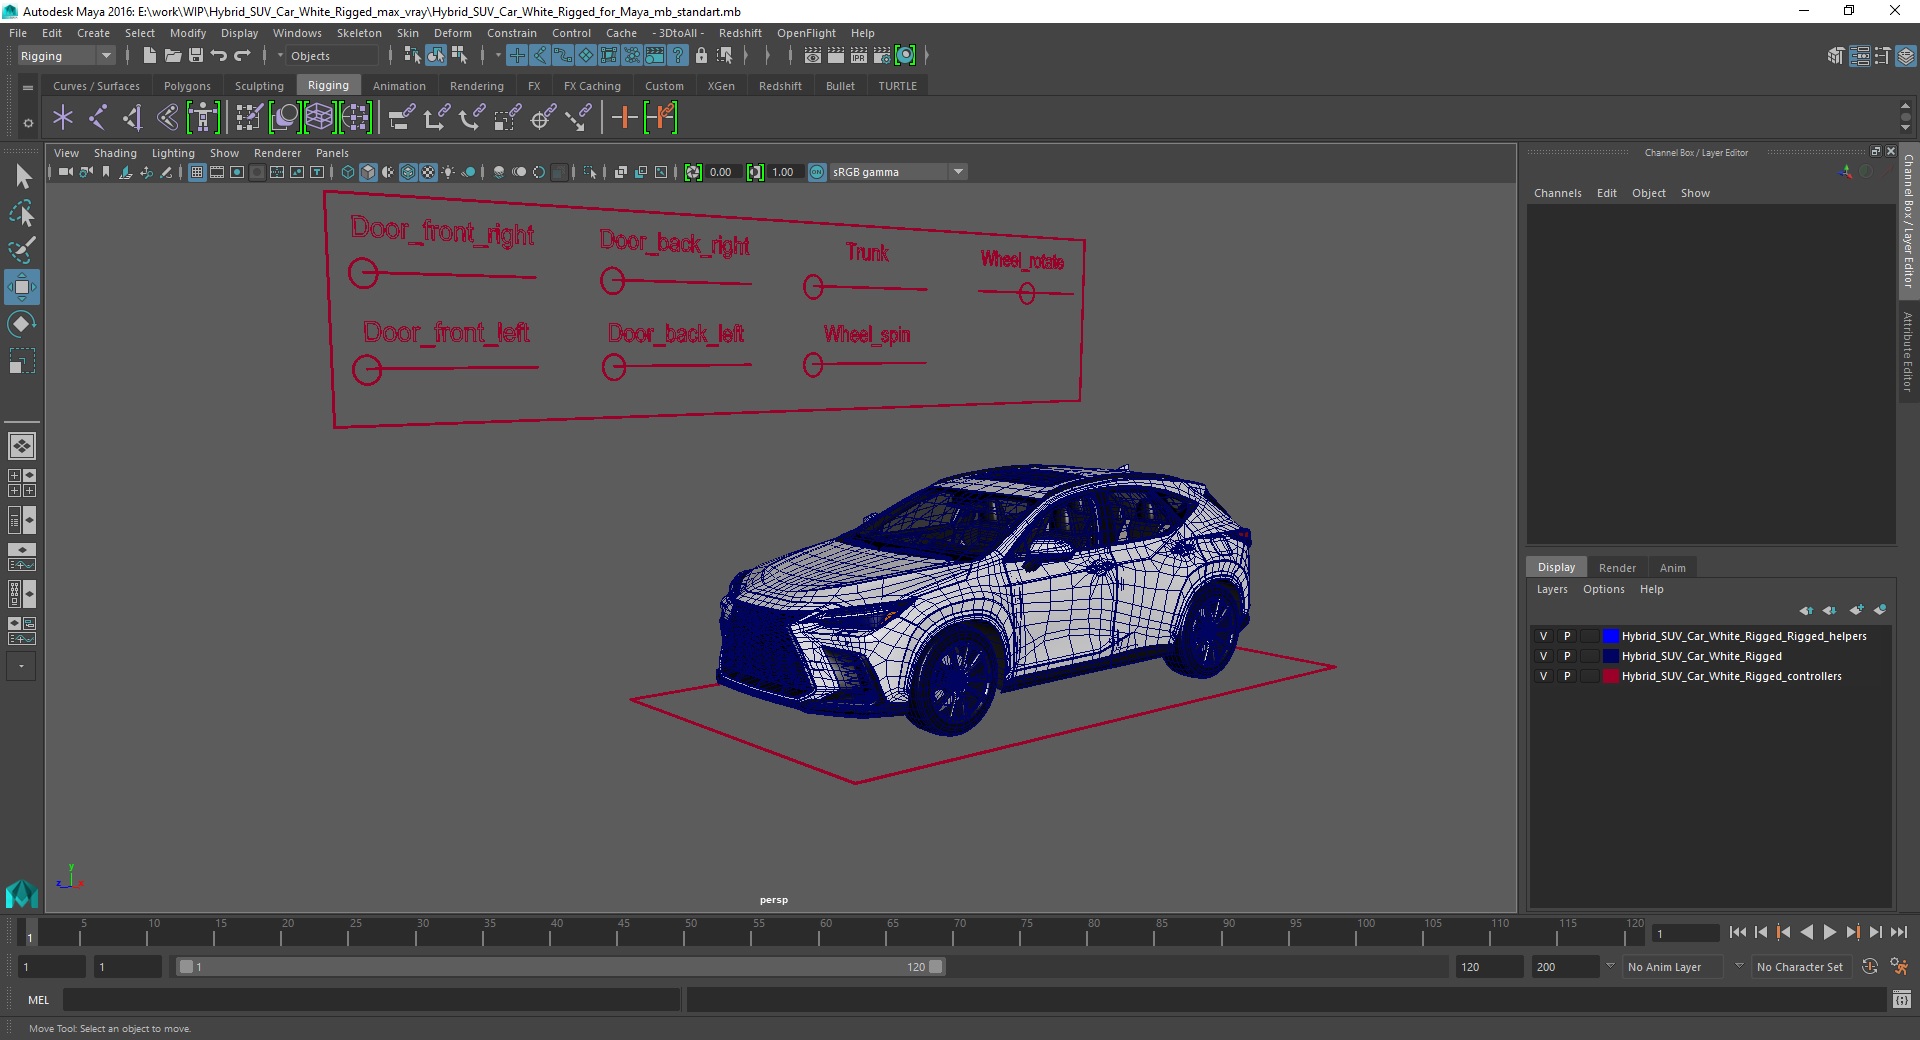Open Render Settings clapperboard gear icon
The image size is (1920, 1040).
pos(882,56)
